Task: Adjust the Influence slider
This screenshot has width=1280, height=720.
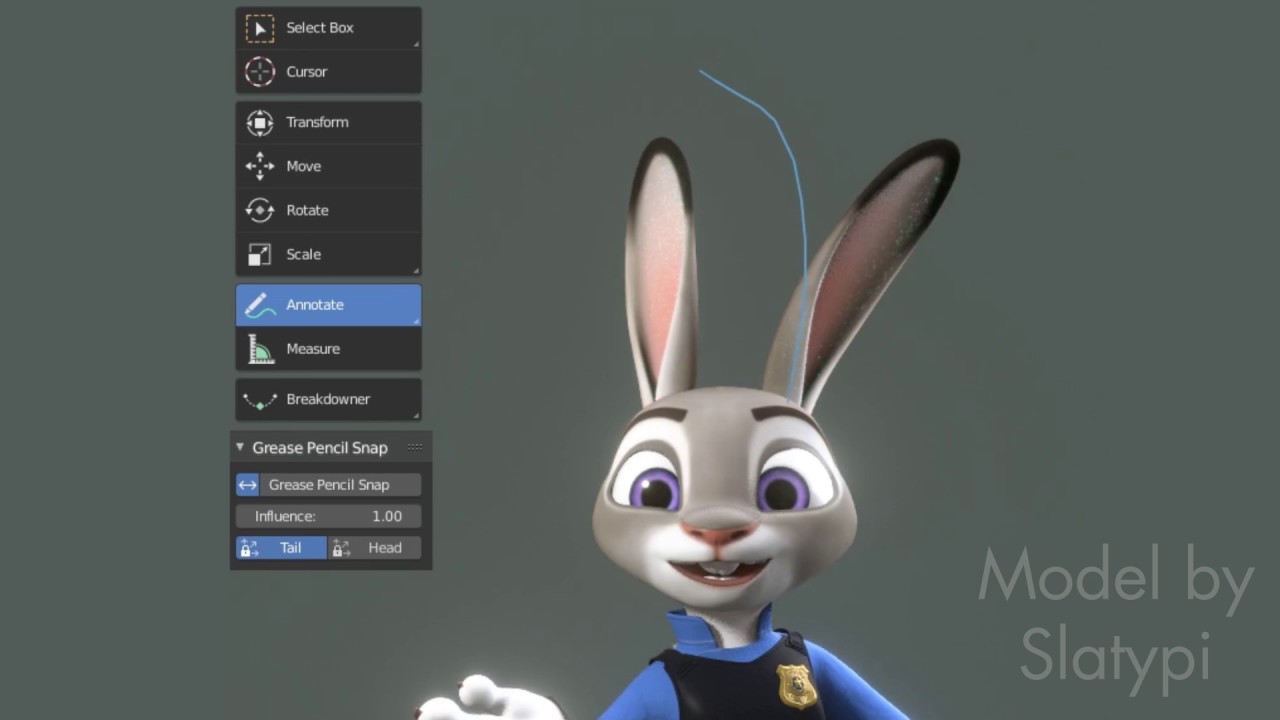Action: [x=328, y=516]
